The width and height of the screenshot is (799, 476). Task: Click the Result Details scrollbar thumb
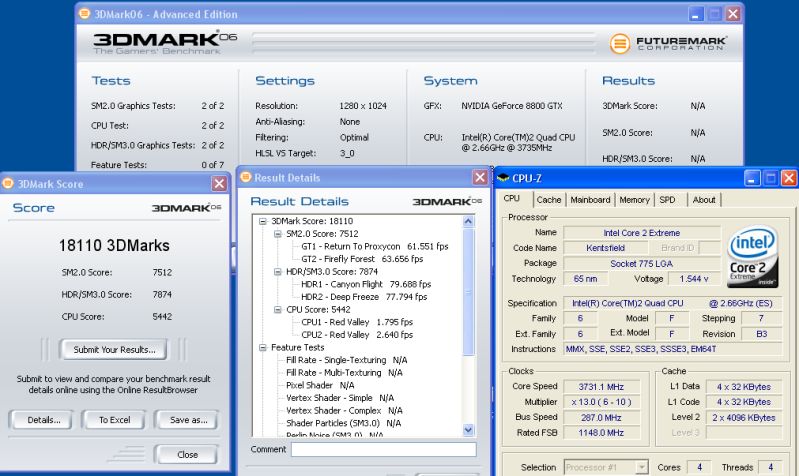[468, 292]
